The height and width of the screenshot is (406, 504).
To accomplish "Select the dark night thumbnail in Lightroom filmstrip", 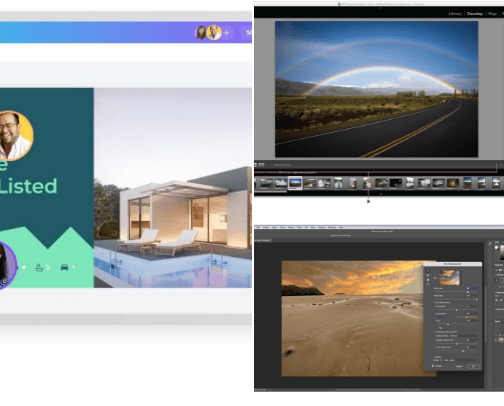I will pyautogui.click(x=395, y=183).
